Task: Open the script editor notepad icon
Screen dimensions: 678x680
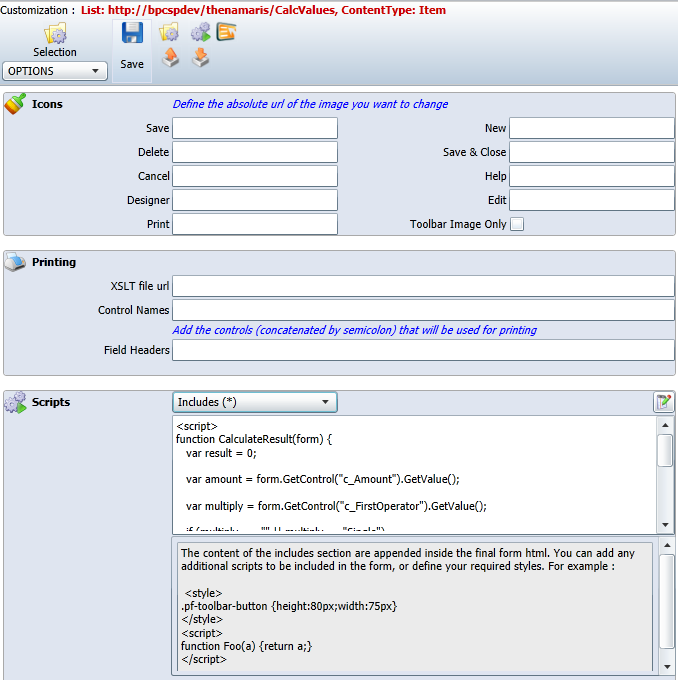Action: click(x=663, y=402)
